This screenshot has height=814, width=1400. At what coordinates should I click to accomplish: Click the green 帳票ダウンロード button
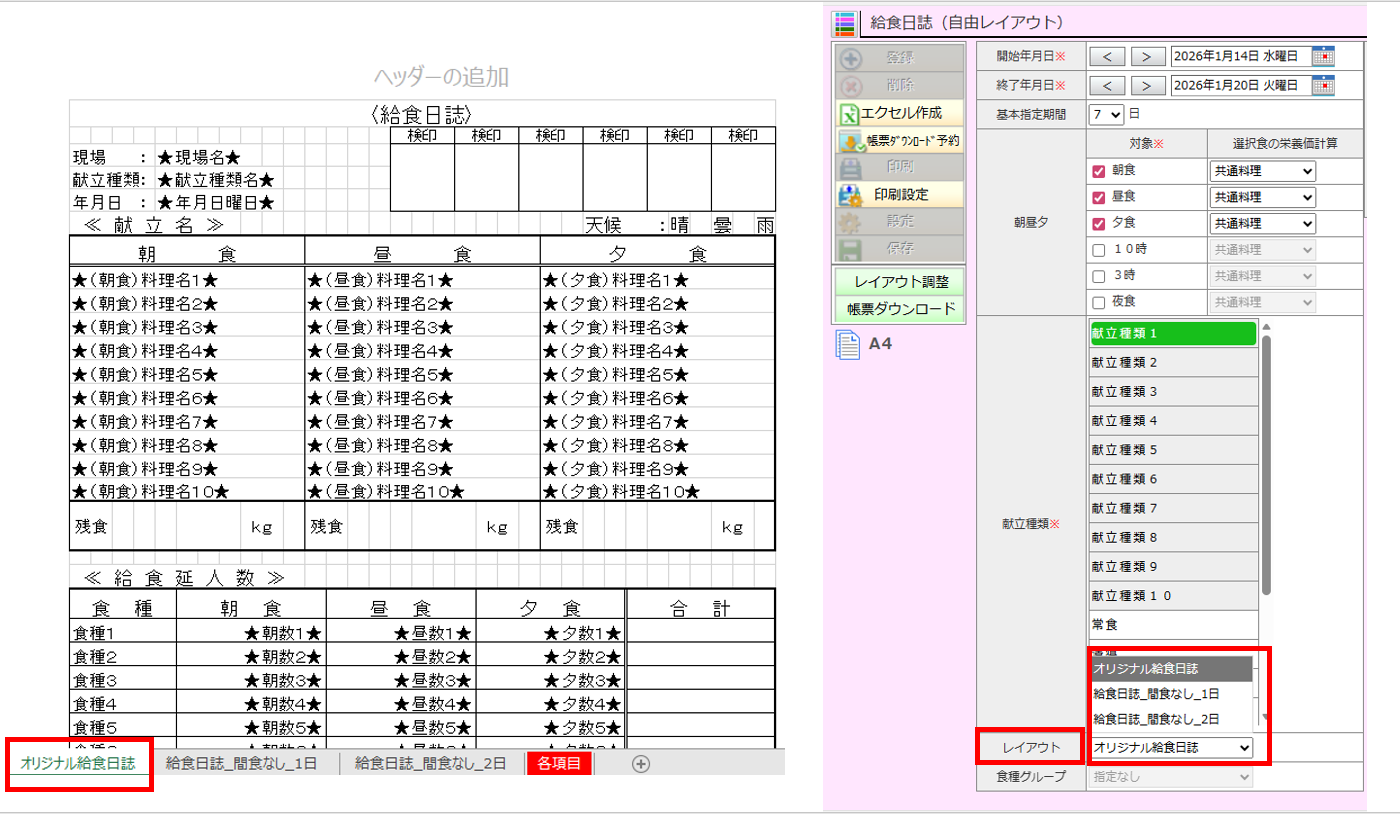[901, 309]
